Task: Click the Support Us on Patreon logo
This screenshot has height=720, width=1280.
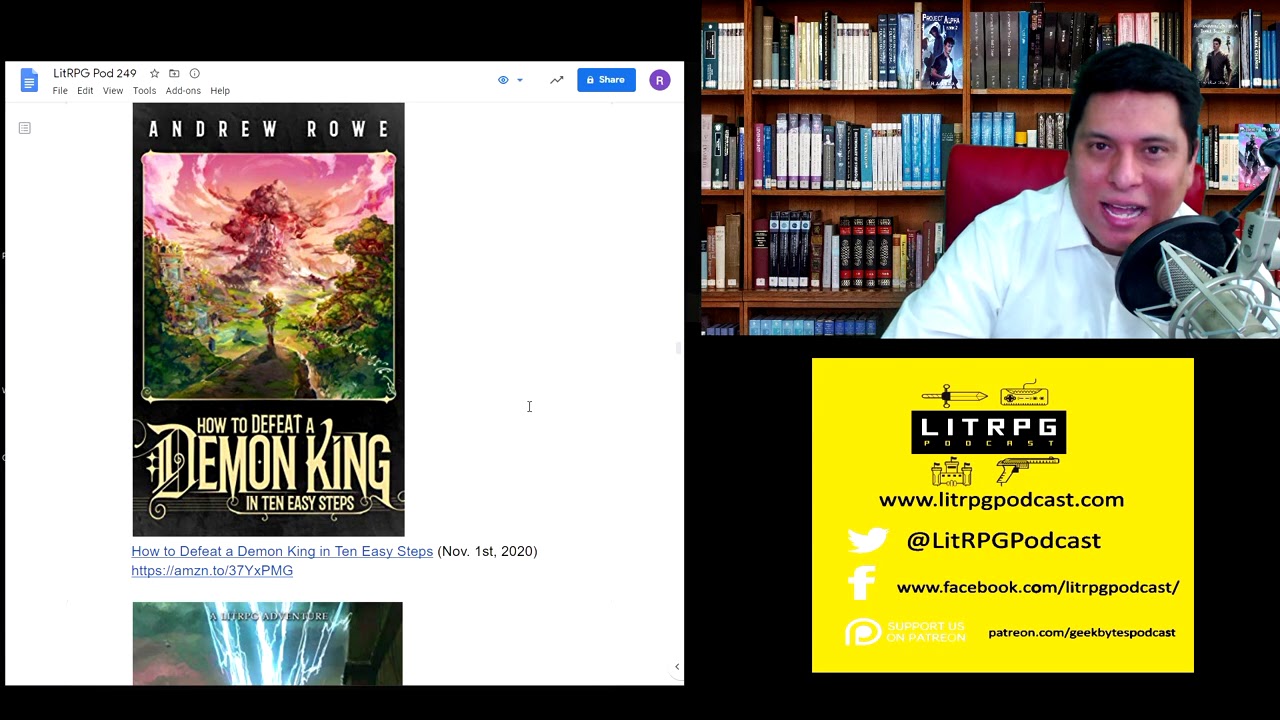Action: click(905, 633)
